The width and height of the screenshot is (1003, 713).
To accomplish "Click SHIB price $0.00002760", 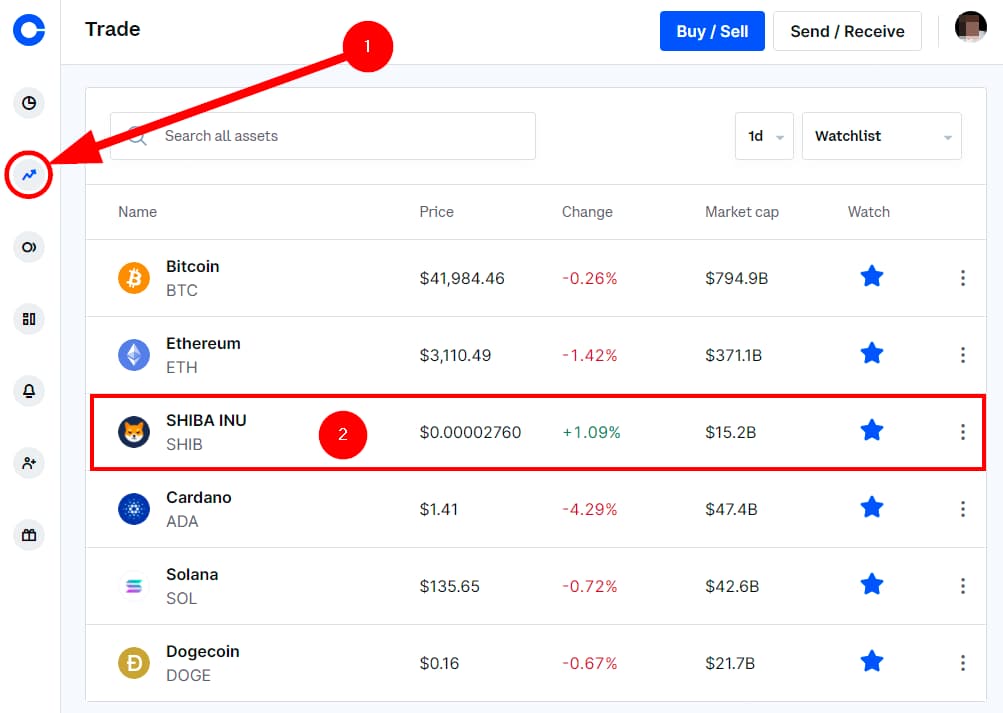I will coord(470,432).
